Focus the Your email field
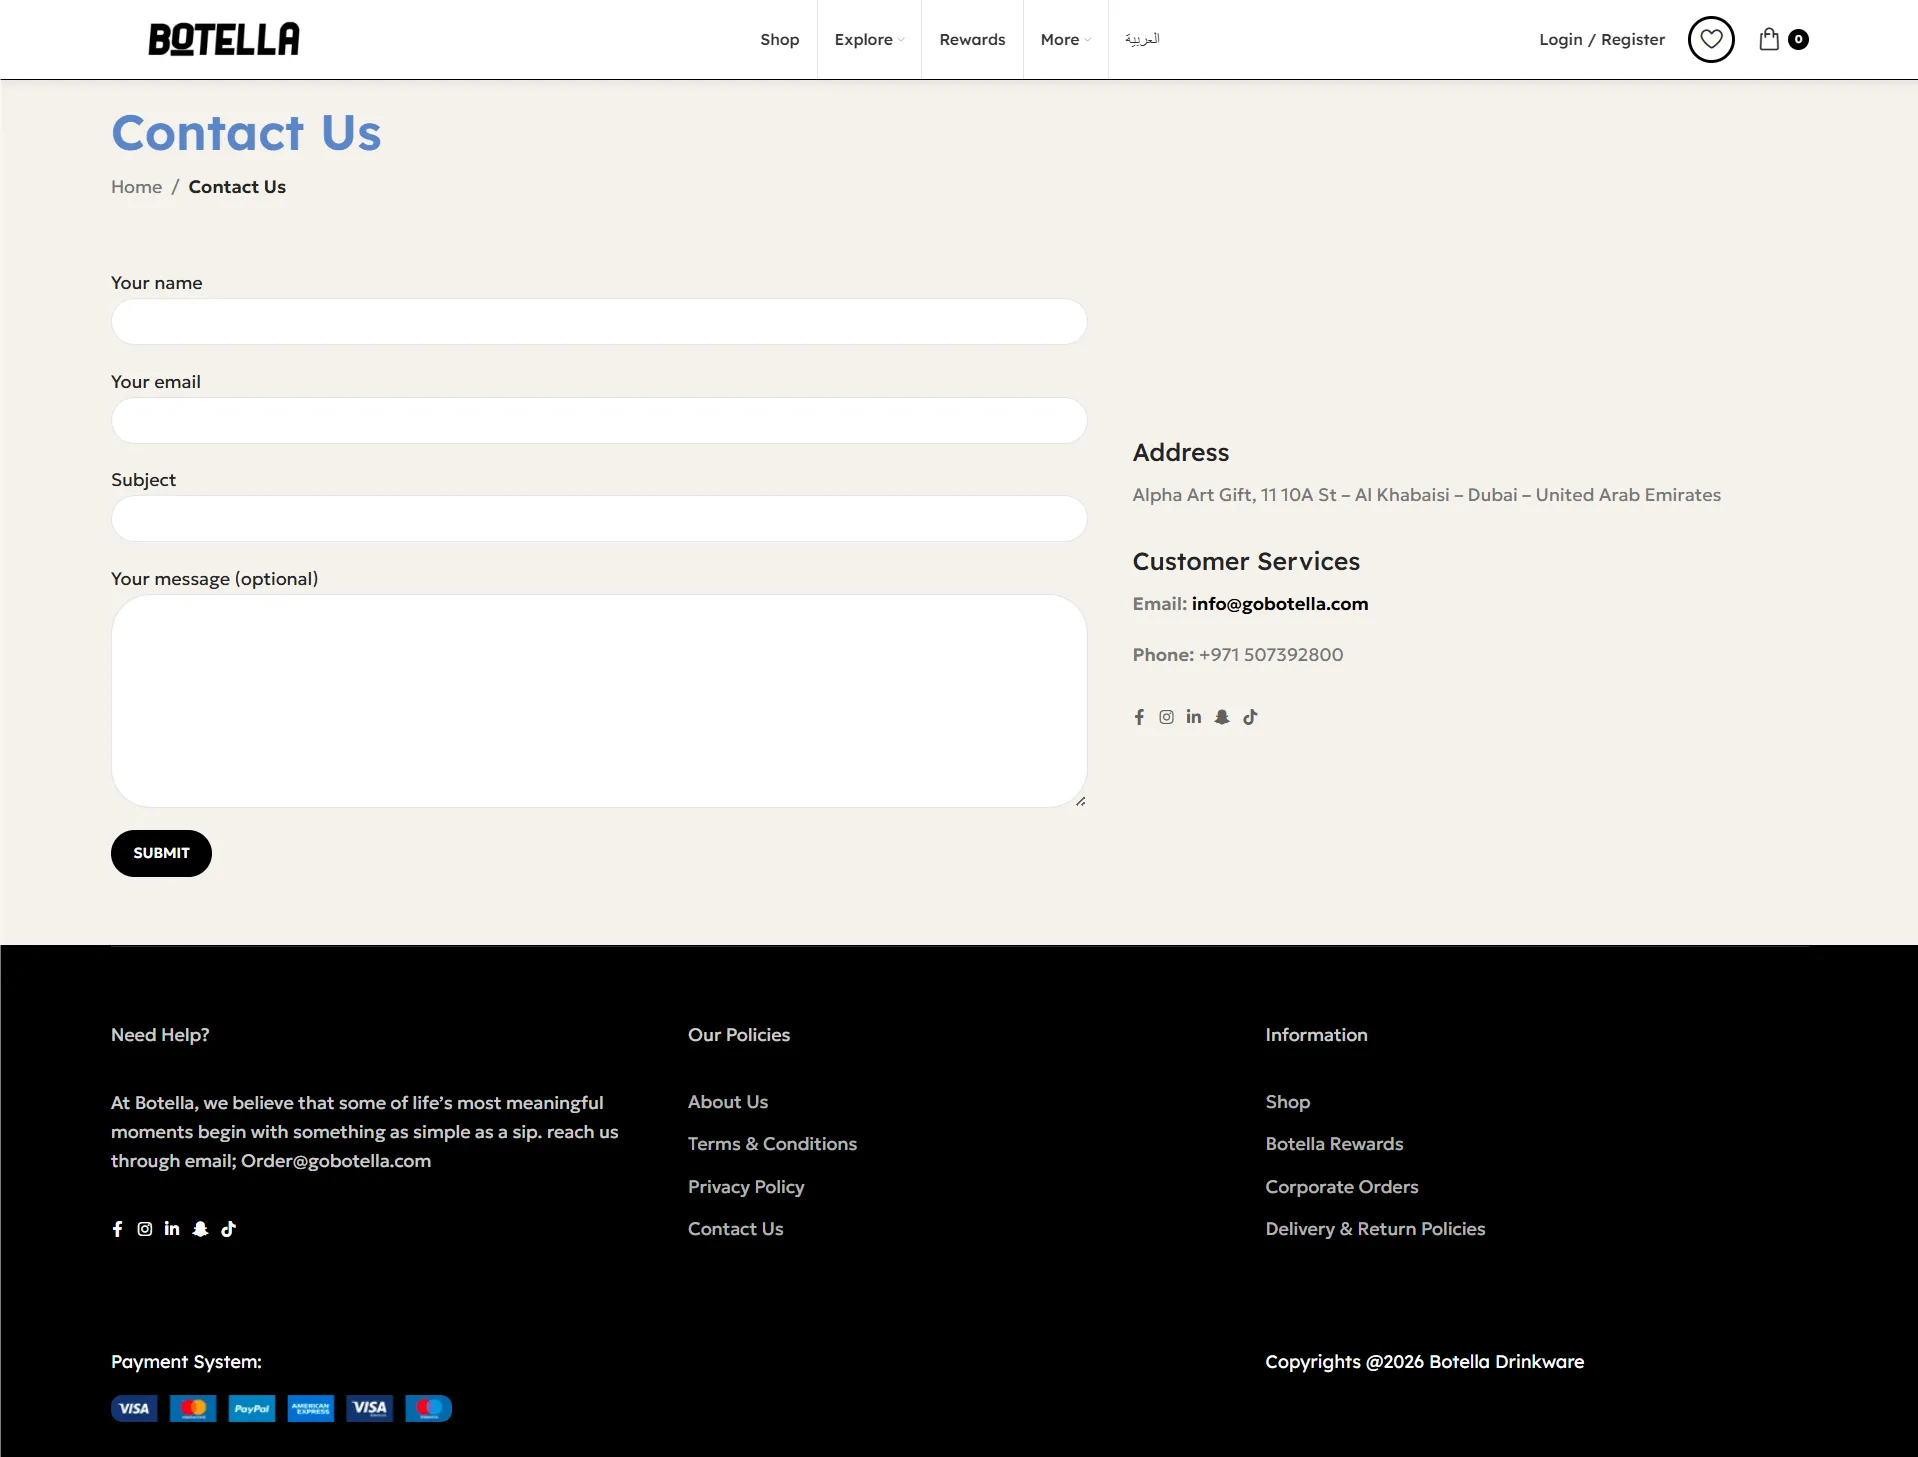 coord(599,421)
